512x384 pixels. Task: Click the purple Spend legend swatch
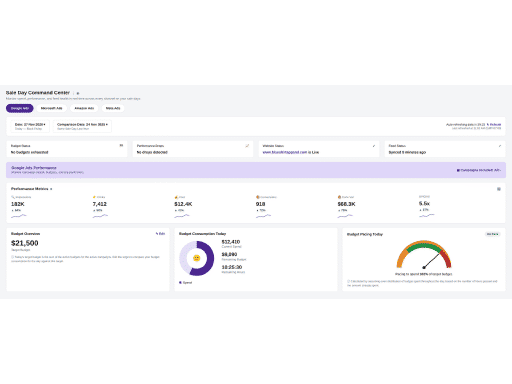[x=180, y=283]
